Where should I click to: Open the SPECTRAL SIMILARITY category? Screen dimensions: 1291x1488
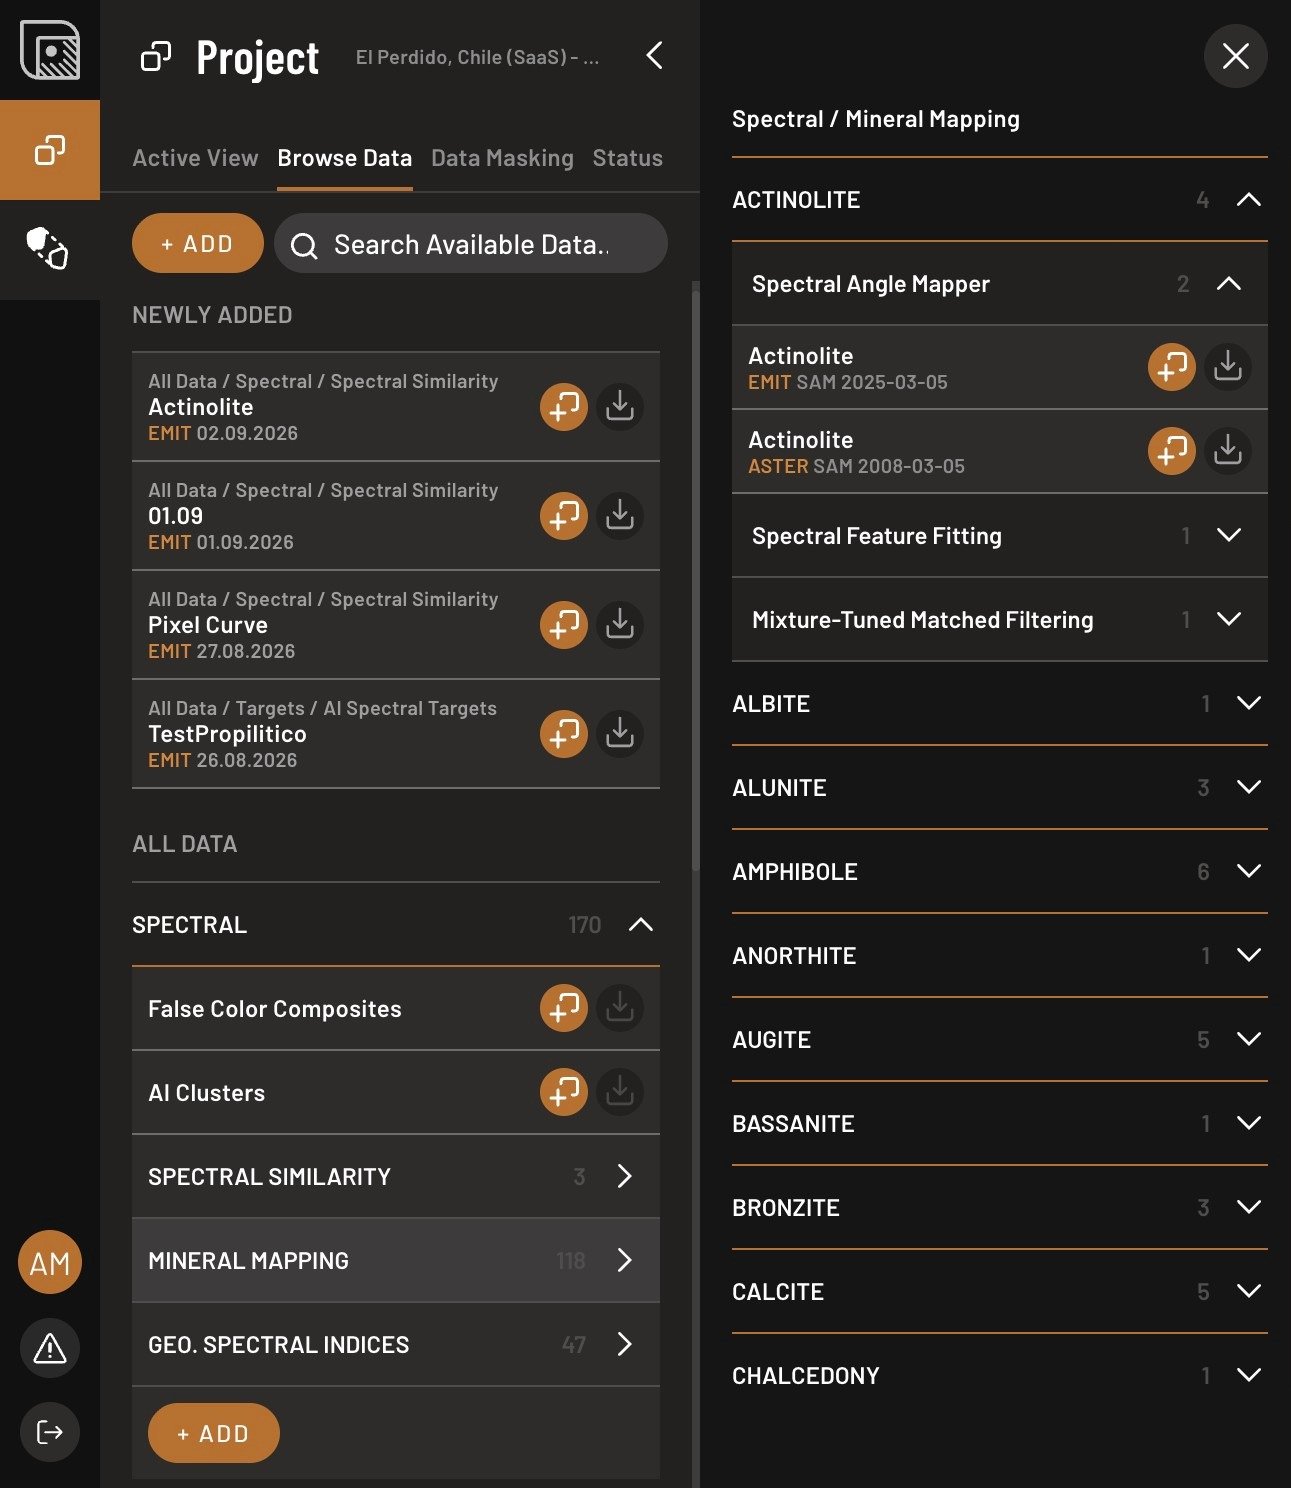(396, 1176)
